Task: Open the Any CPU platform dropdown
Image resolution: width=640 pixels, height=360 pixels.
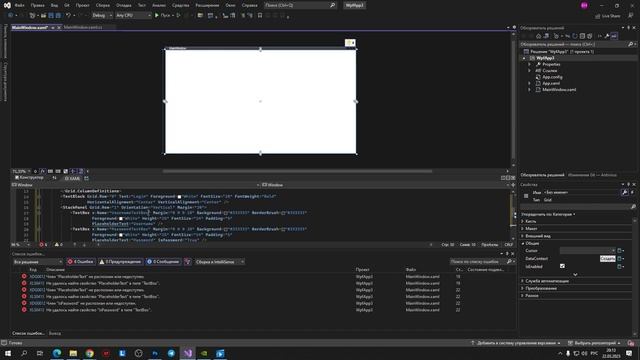Action: pos(133,16)
